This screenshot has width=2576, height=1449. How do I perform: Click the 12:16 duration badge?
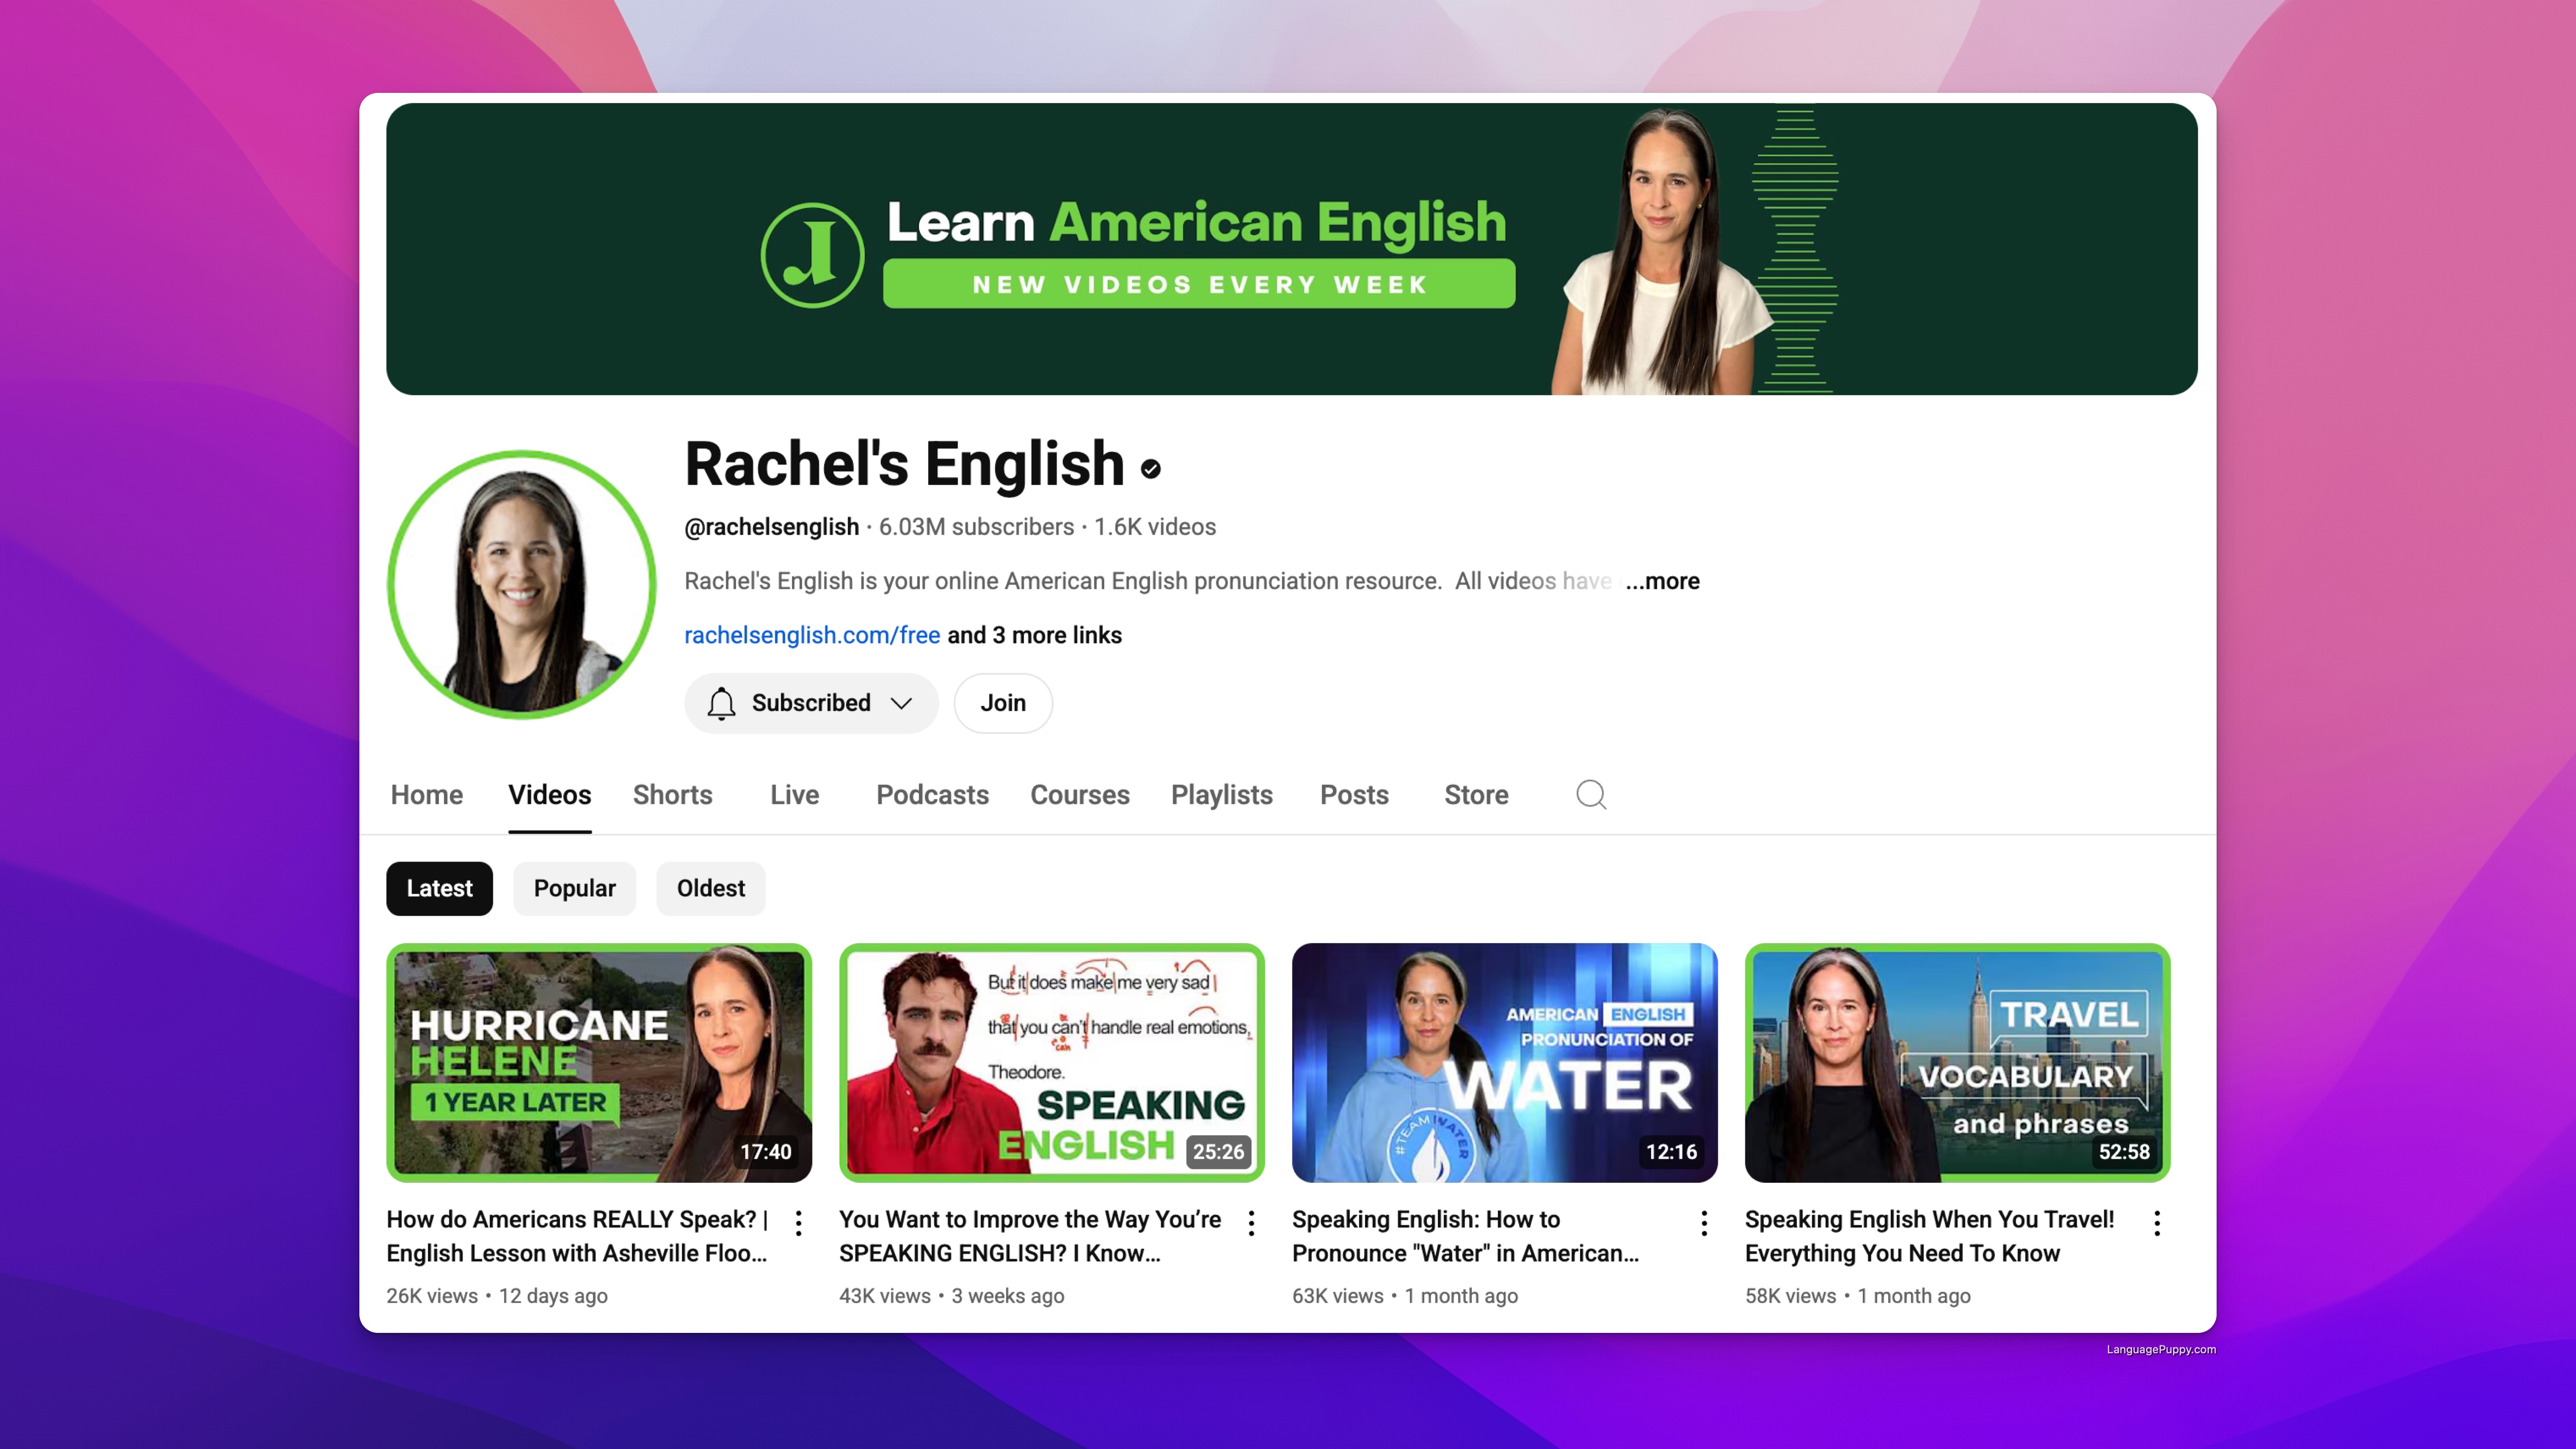pos(1672,1152)
